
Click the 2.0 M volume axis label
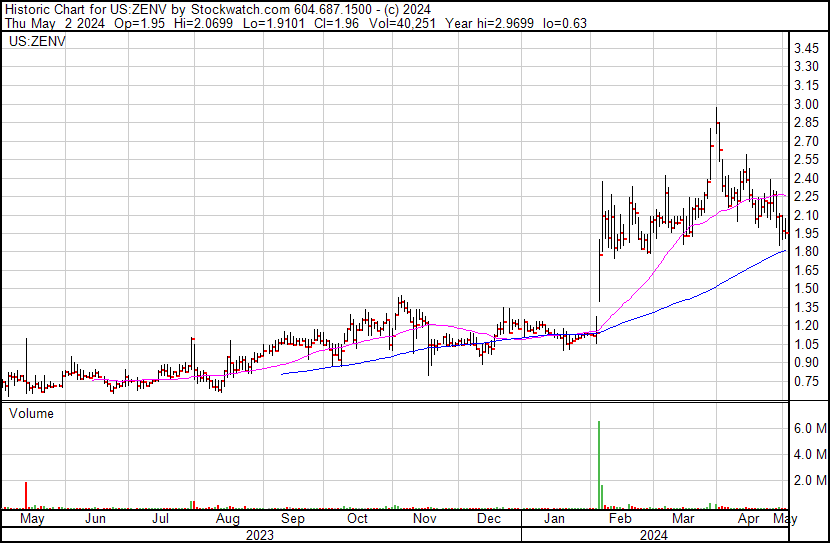810,481
